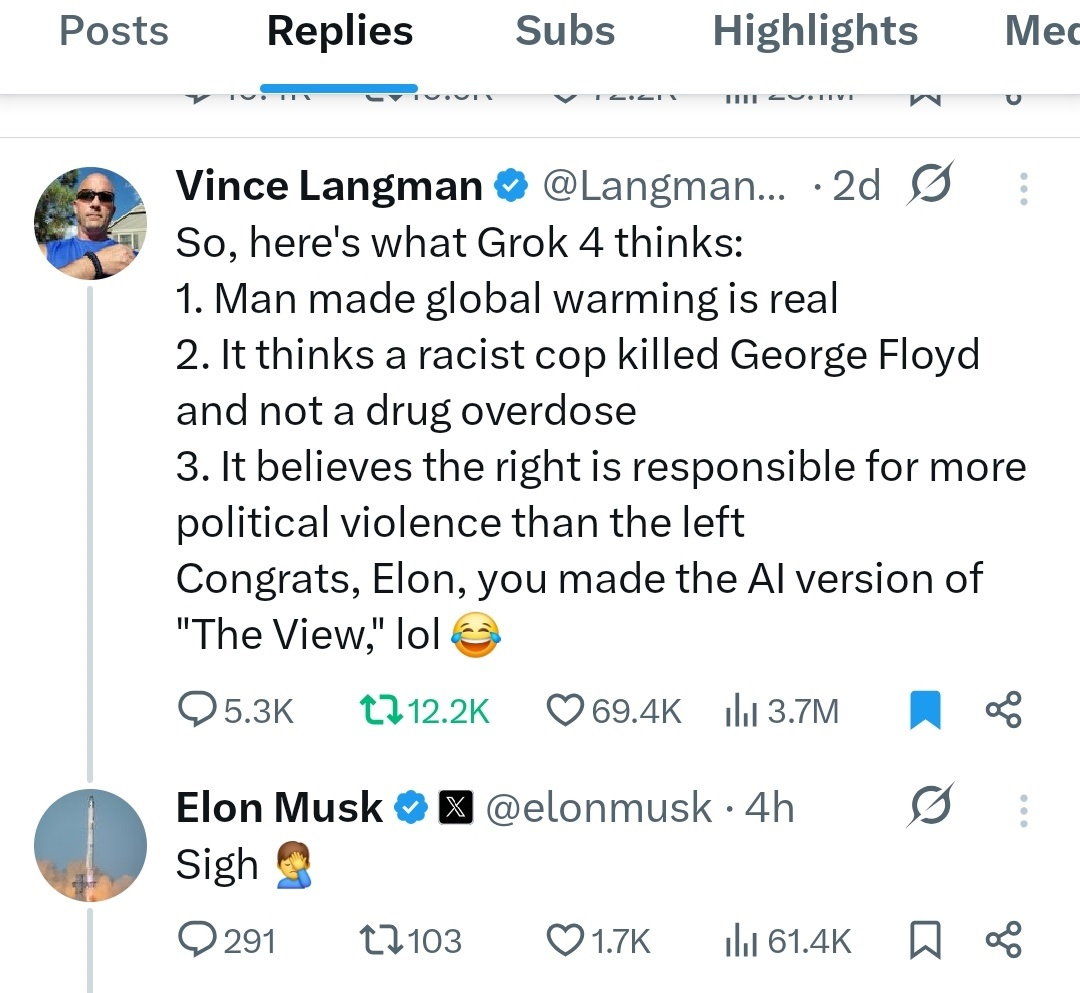The image size is (1080, 993).
Task: Switch to the Highlights tab
Action: pos(814,32)
